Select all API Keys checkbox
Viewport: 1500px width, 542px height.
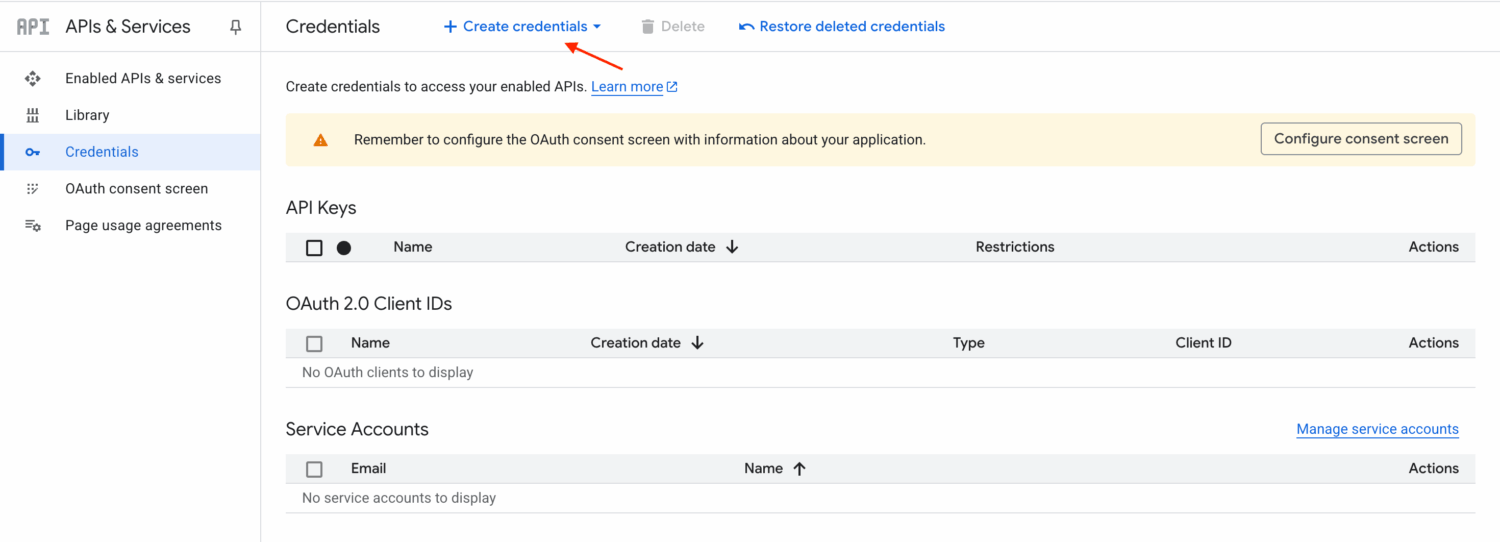click(x=314, y=248)
